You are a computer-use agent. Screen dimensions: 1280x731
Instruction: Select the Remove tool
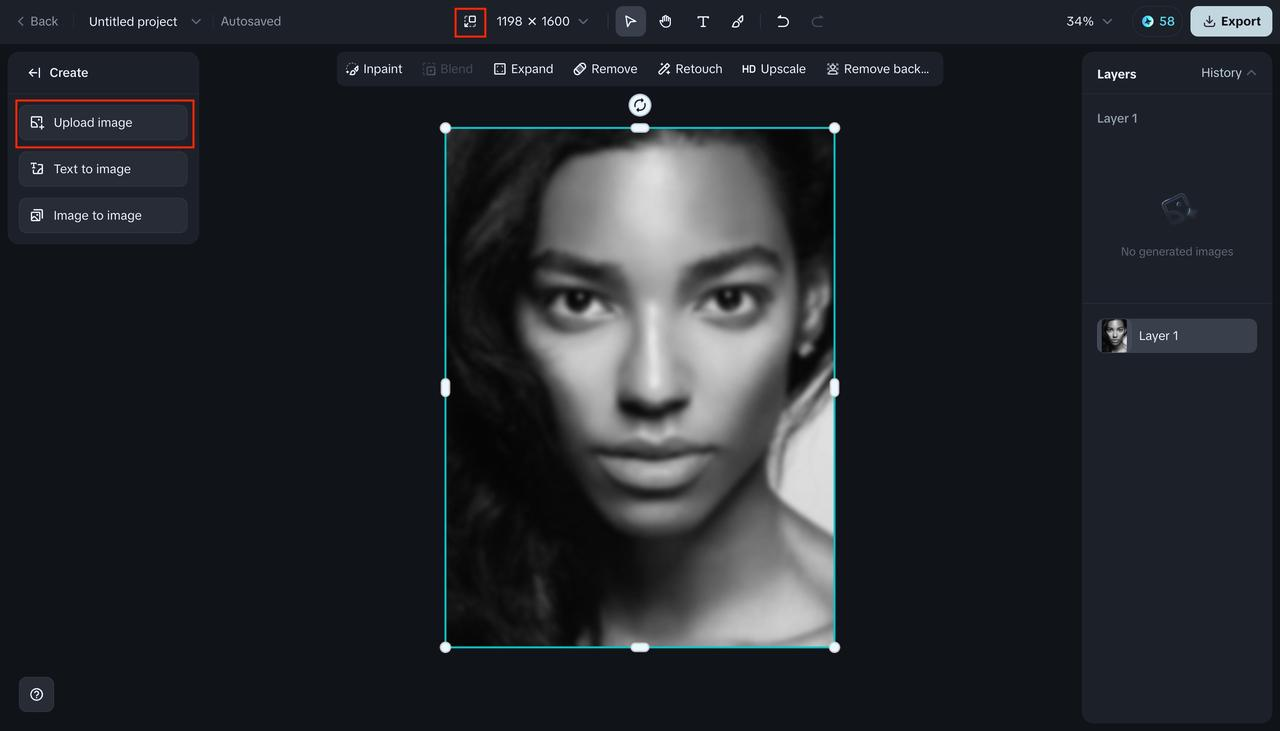605,68
